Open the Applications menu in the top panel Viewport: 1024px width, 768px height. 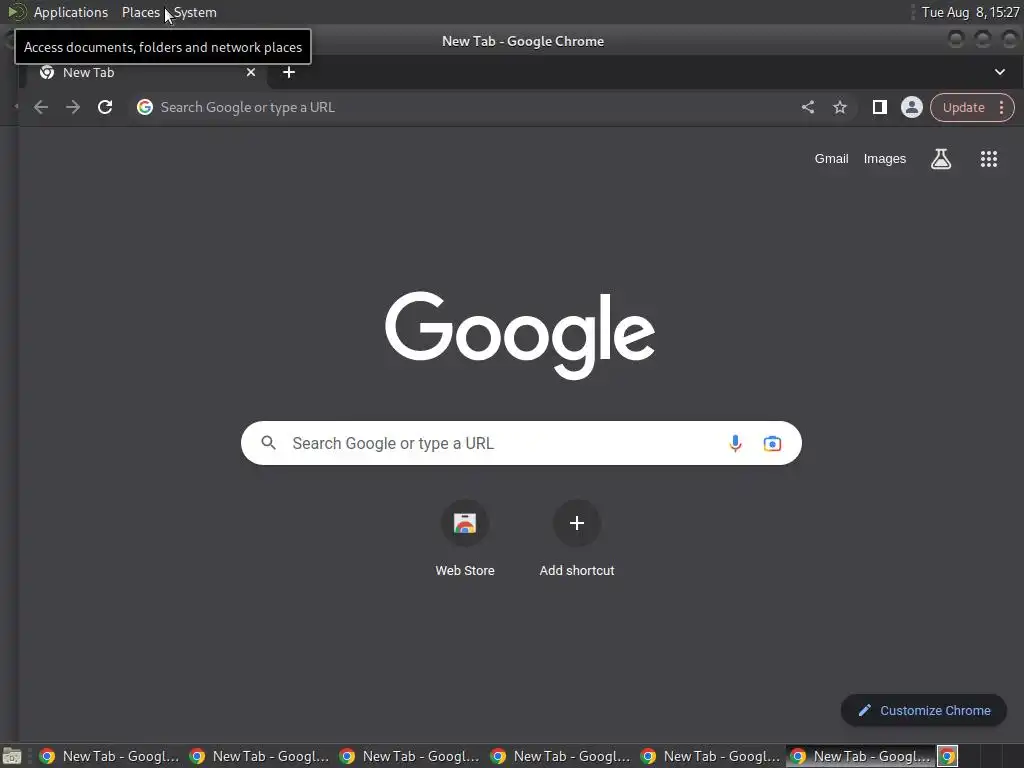click(x=71, y=12)
